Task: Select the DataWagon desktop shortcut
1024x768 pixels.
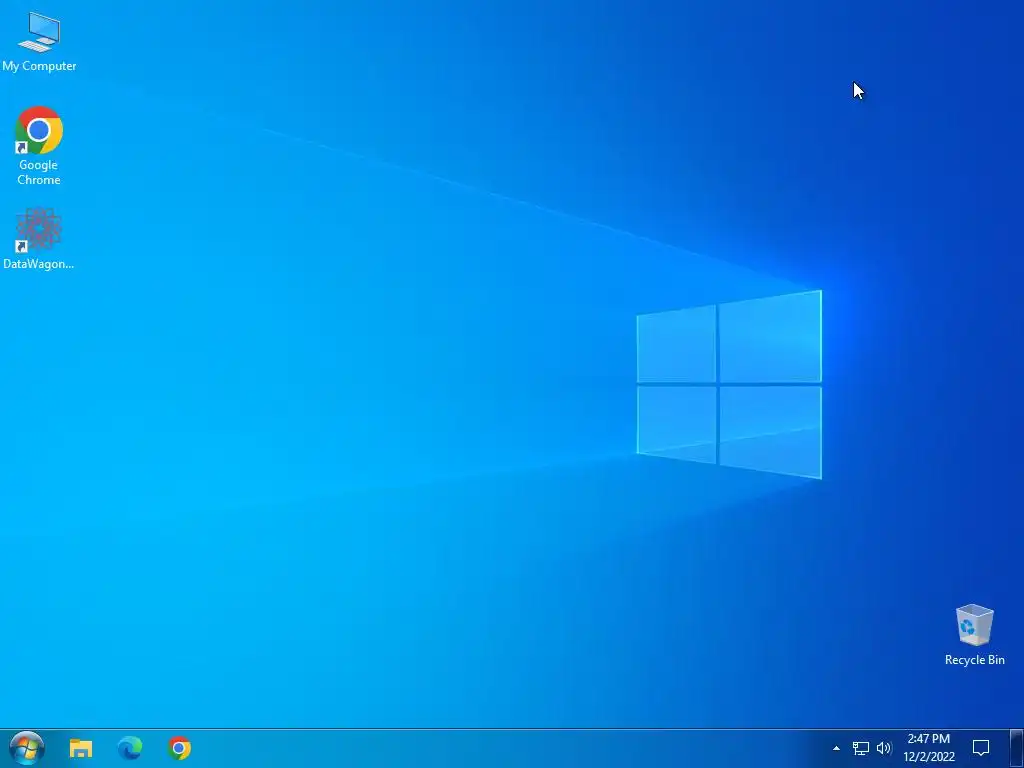Action: (39, 238)
